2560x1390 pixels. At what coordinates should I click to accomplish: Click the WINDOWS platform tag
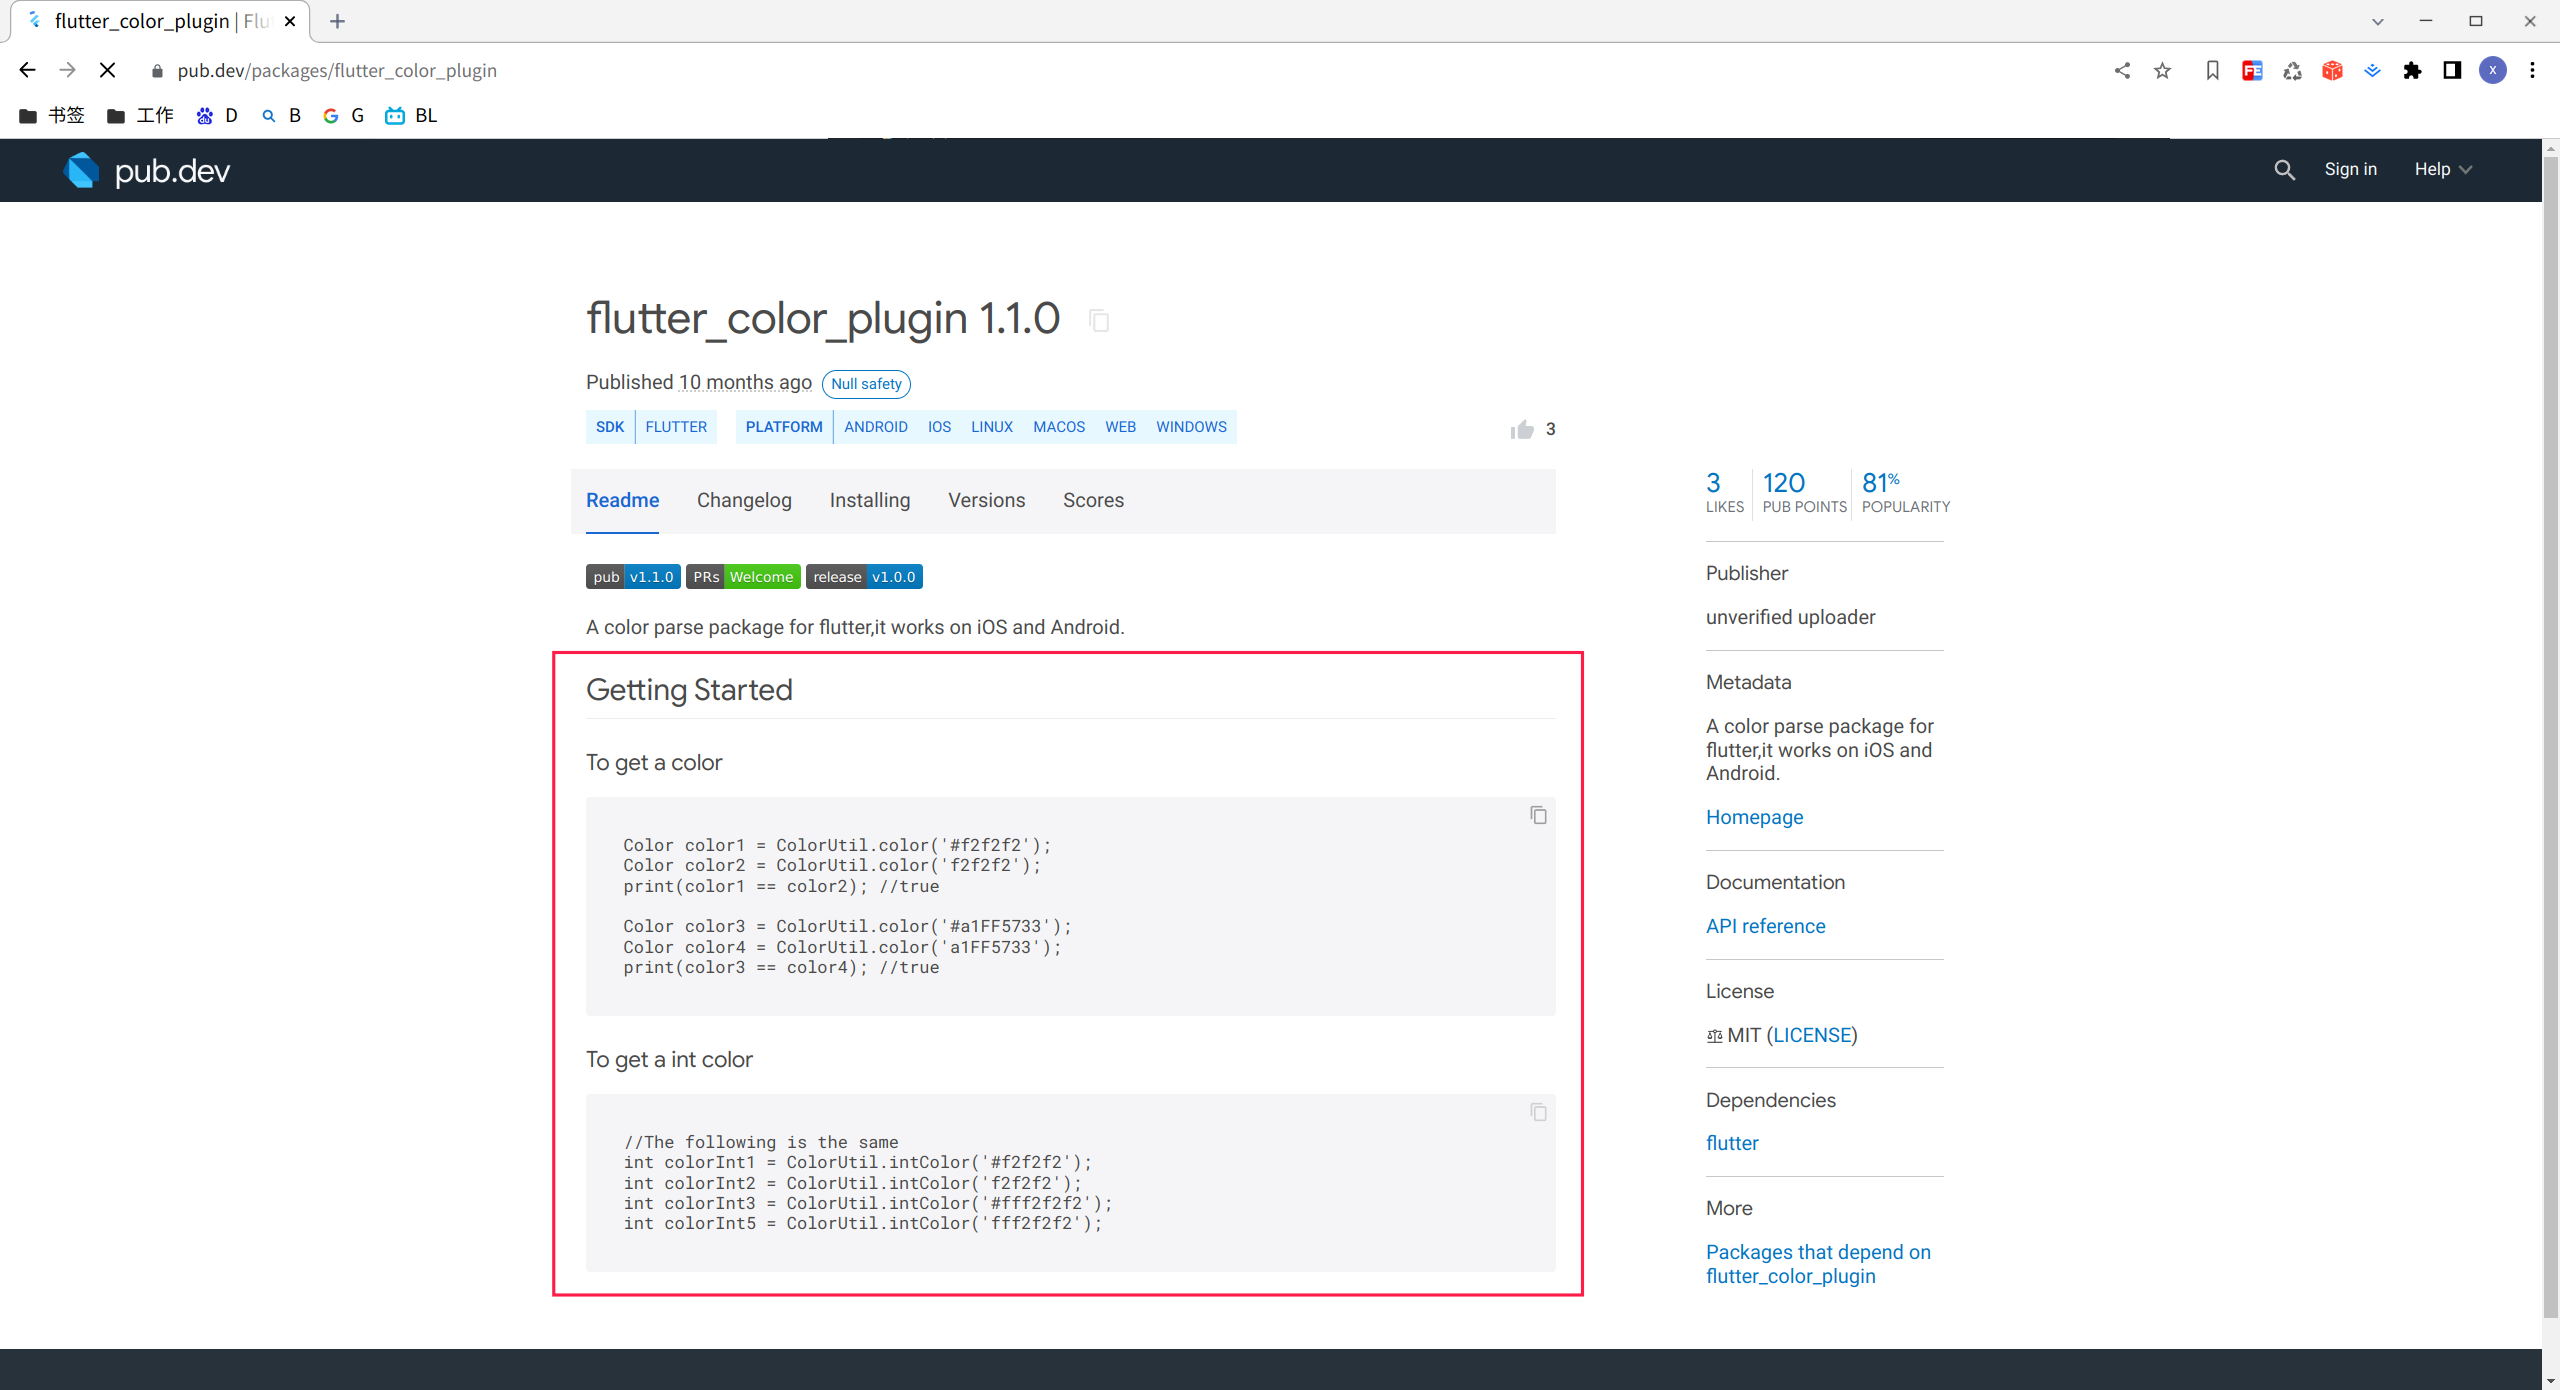click(1191, 427)
